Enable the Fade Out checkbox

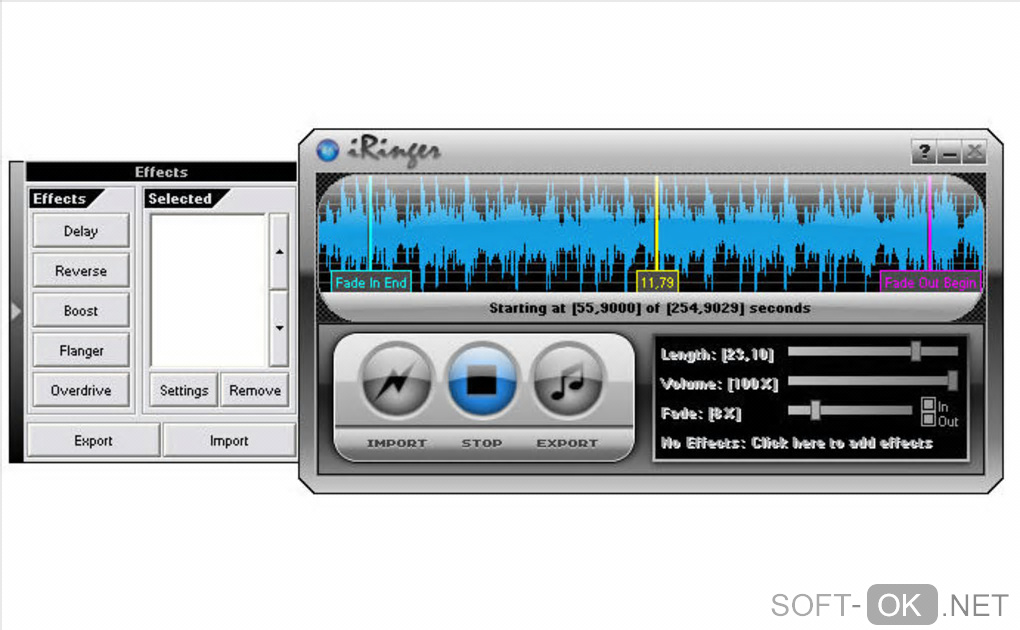928,420
